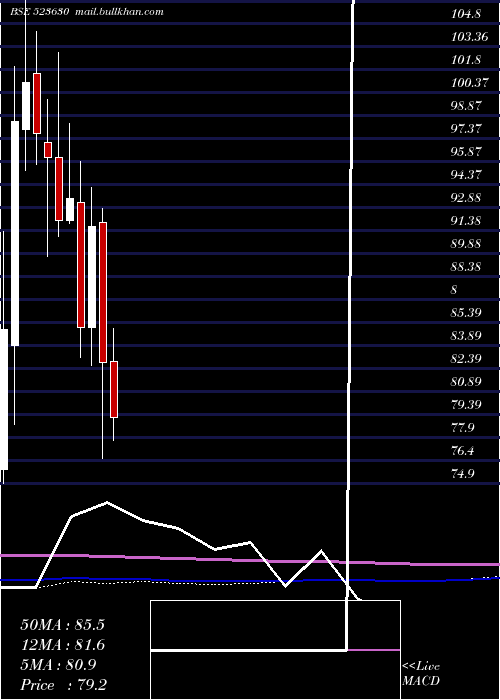Viewport: 500px width, 700px height.
Task: Click the 80.89 axis value
Action: click(466, 382)
